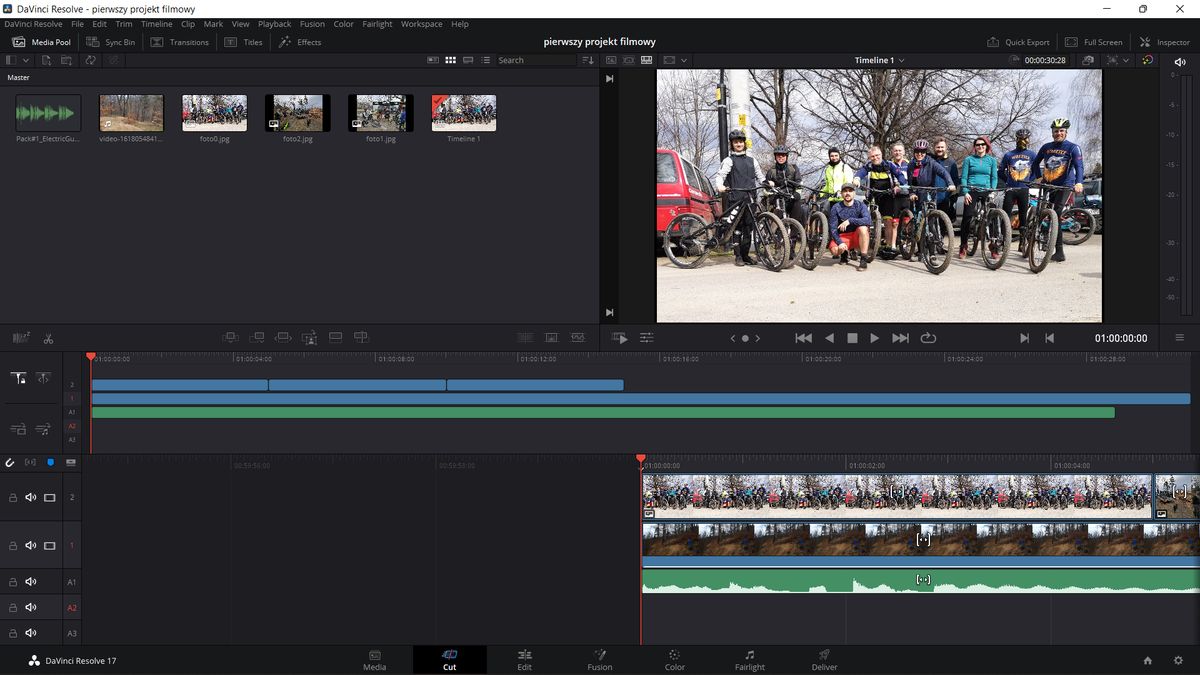Screen dimensions: 1200x675
Task: Open the Titles panel
Action: [243, 42]
